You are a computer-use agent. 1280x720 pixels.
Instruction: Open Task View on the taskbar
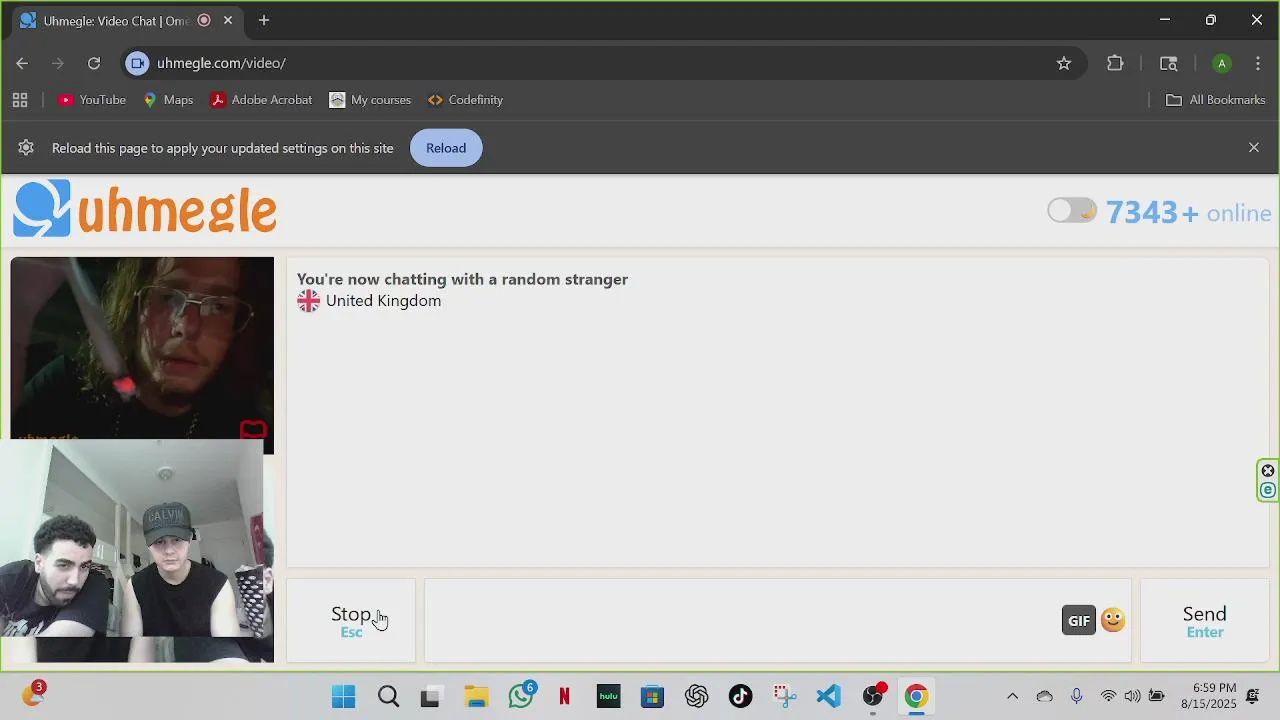click(430, 696)
